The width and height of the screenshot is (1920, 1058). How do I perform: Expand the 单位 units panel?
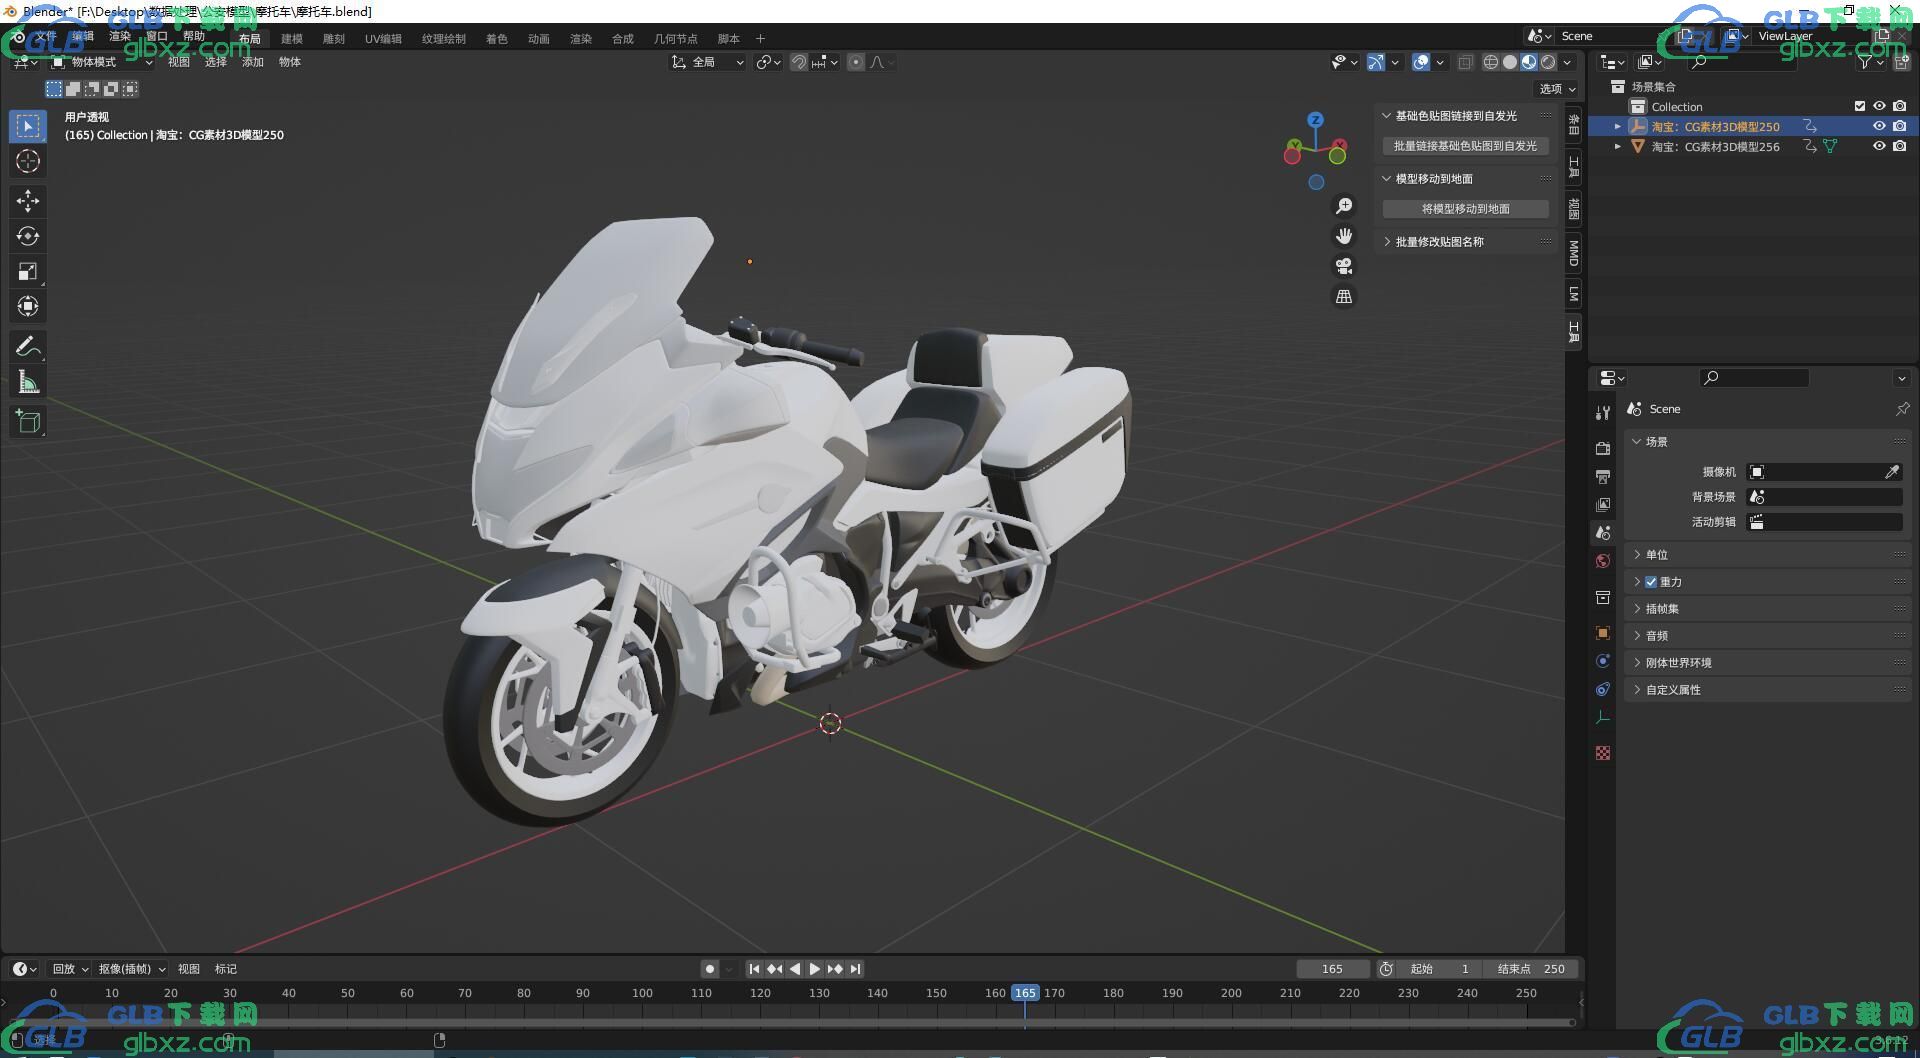click(1637, 555)
